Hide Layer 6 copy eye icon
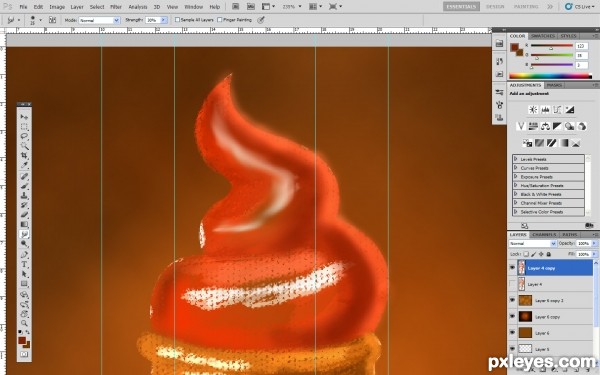Viewport: 600px width, 375px height. coord(512,316)
